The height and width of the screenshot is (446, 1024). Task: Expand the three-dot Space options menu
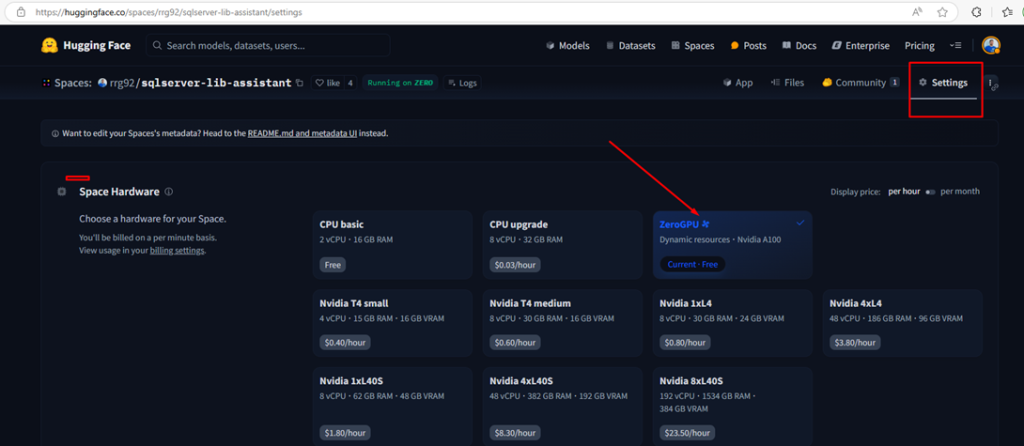[991, 83]
